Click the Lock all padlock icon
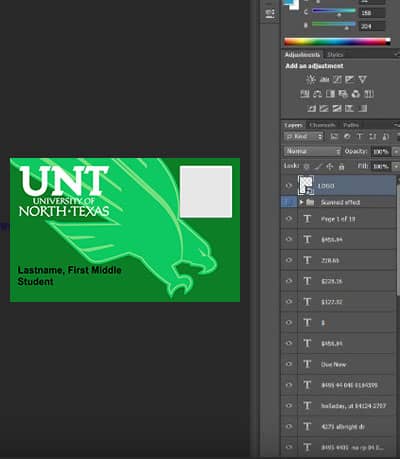Image resolution: width=400 pixels, height=459 pixels. [341, 166]
